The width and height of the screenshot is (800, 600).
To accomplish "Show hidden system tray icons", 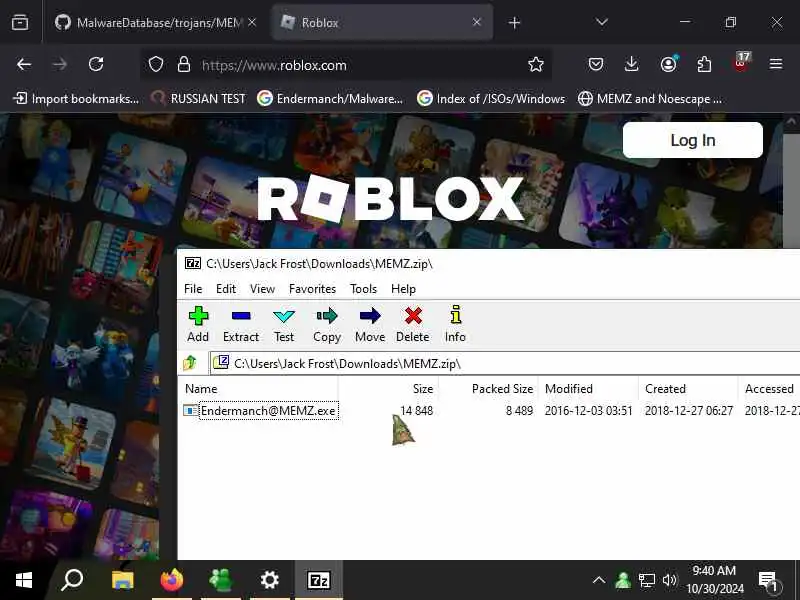I will (598, 580).
